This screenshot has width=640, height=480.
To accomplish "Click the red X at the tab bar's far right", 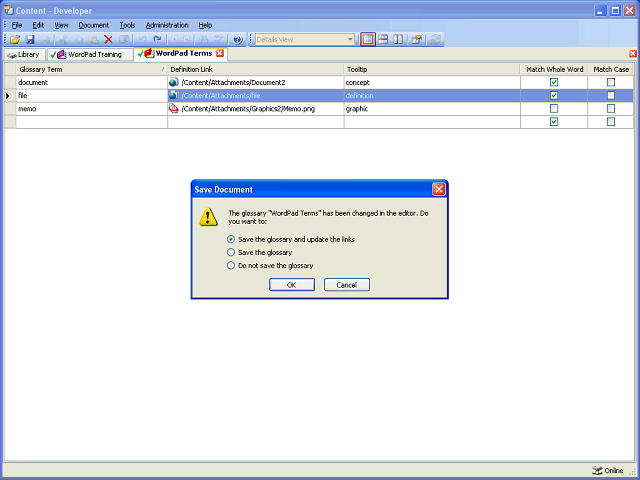I will click(633, 54).
